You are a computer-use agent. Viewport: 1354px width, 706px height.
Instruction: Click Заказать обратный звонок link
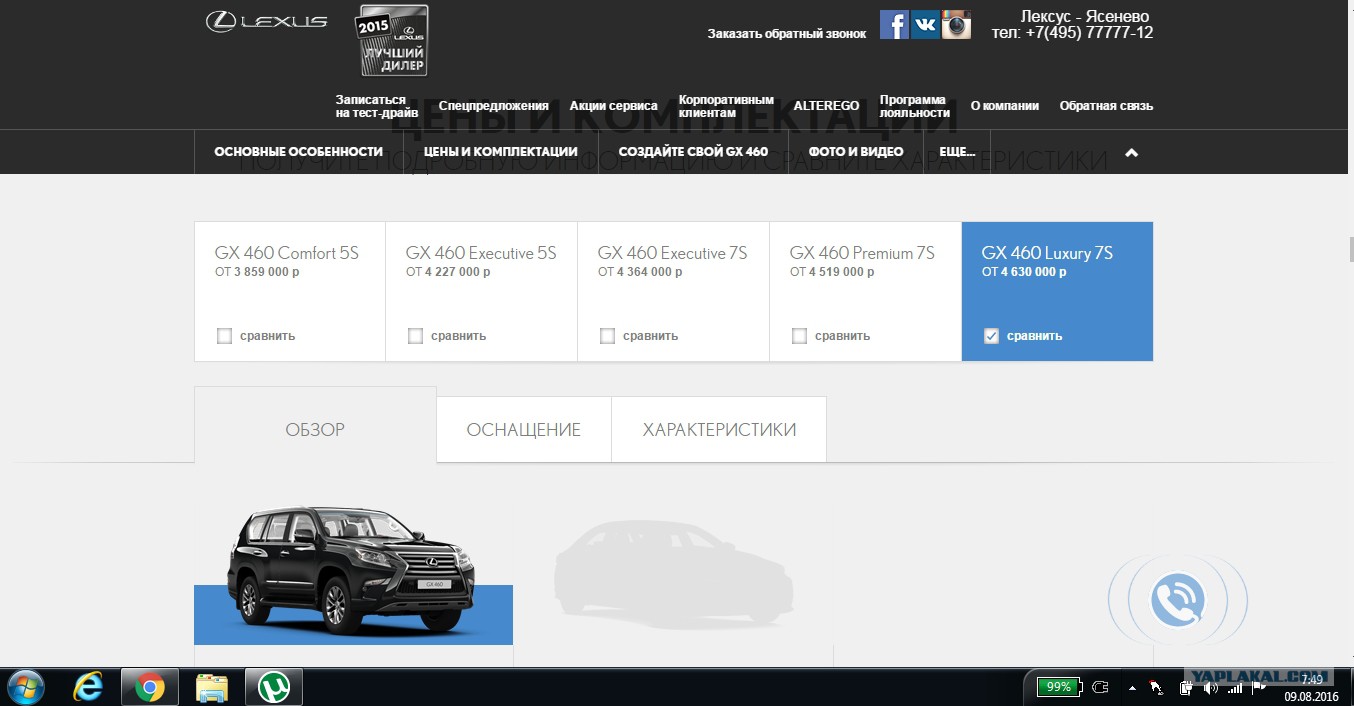coord(787,34)
